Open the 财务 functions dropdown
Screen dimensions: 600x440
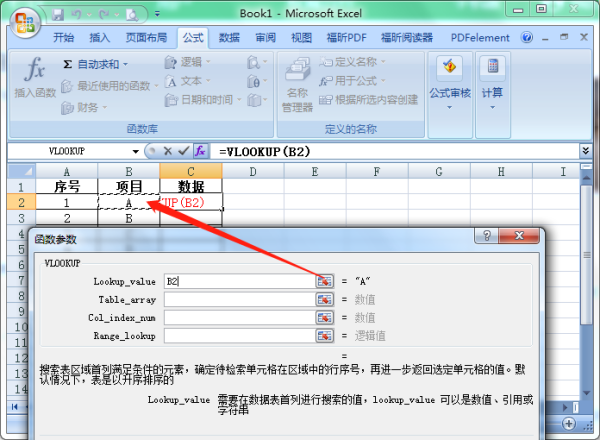click(x=84, y=108)
